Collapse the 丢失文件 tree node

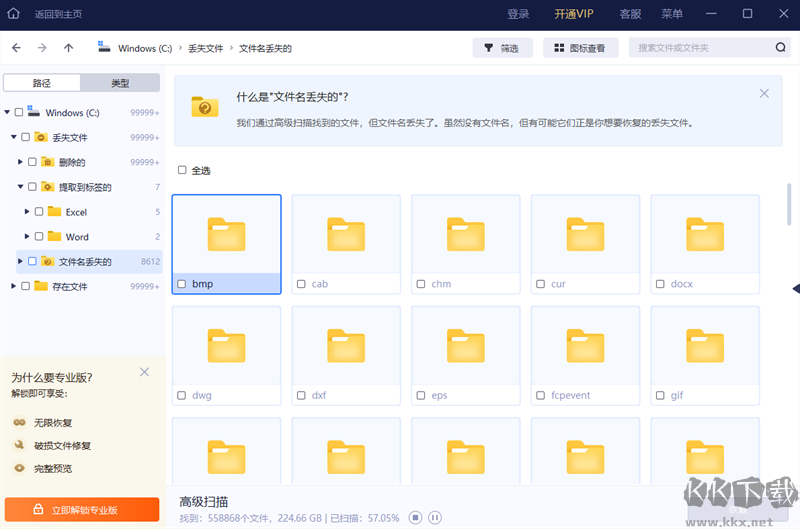coord(14,137)
